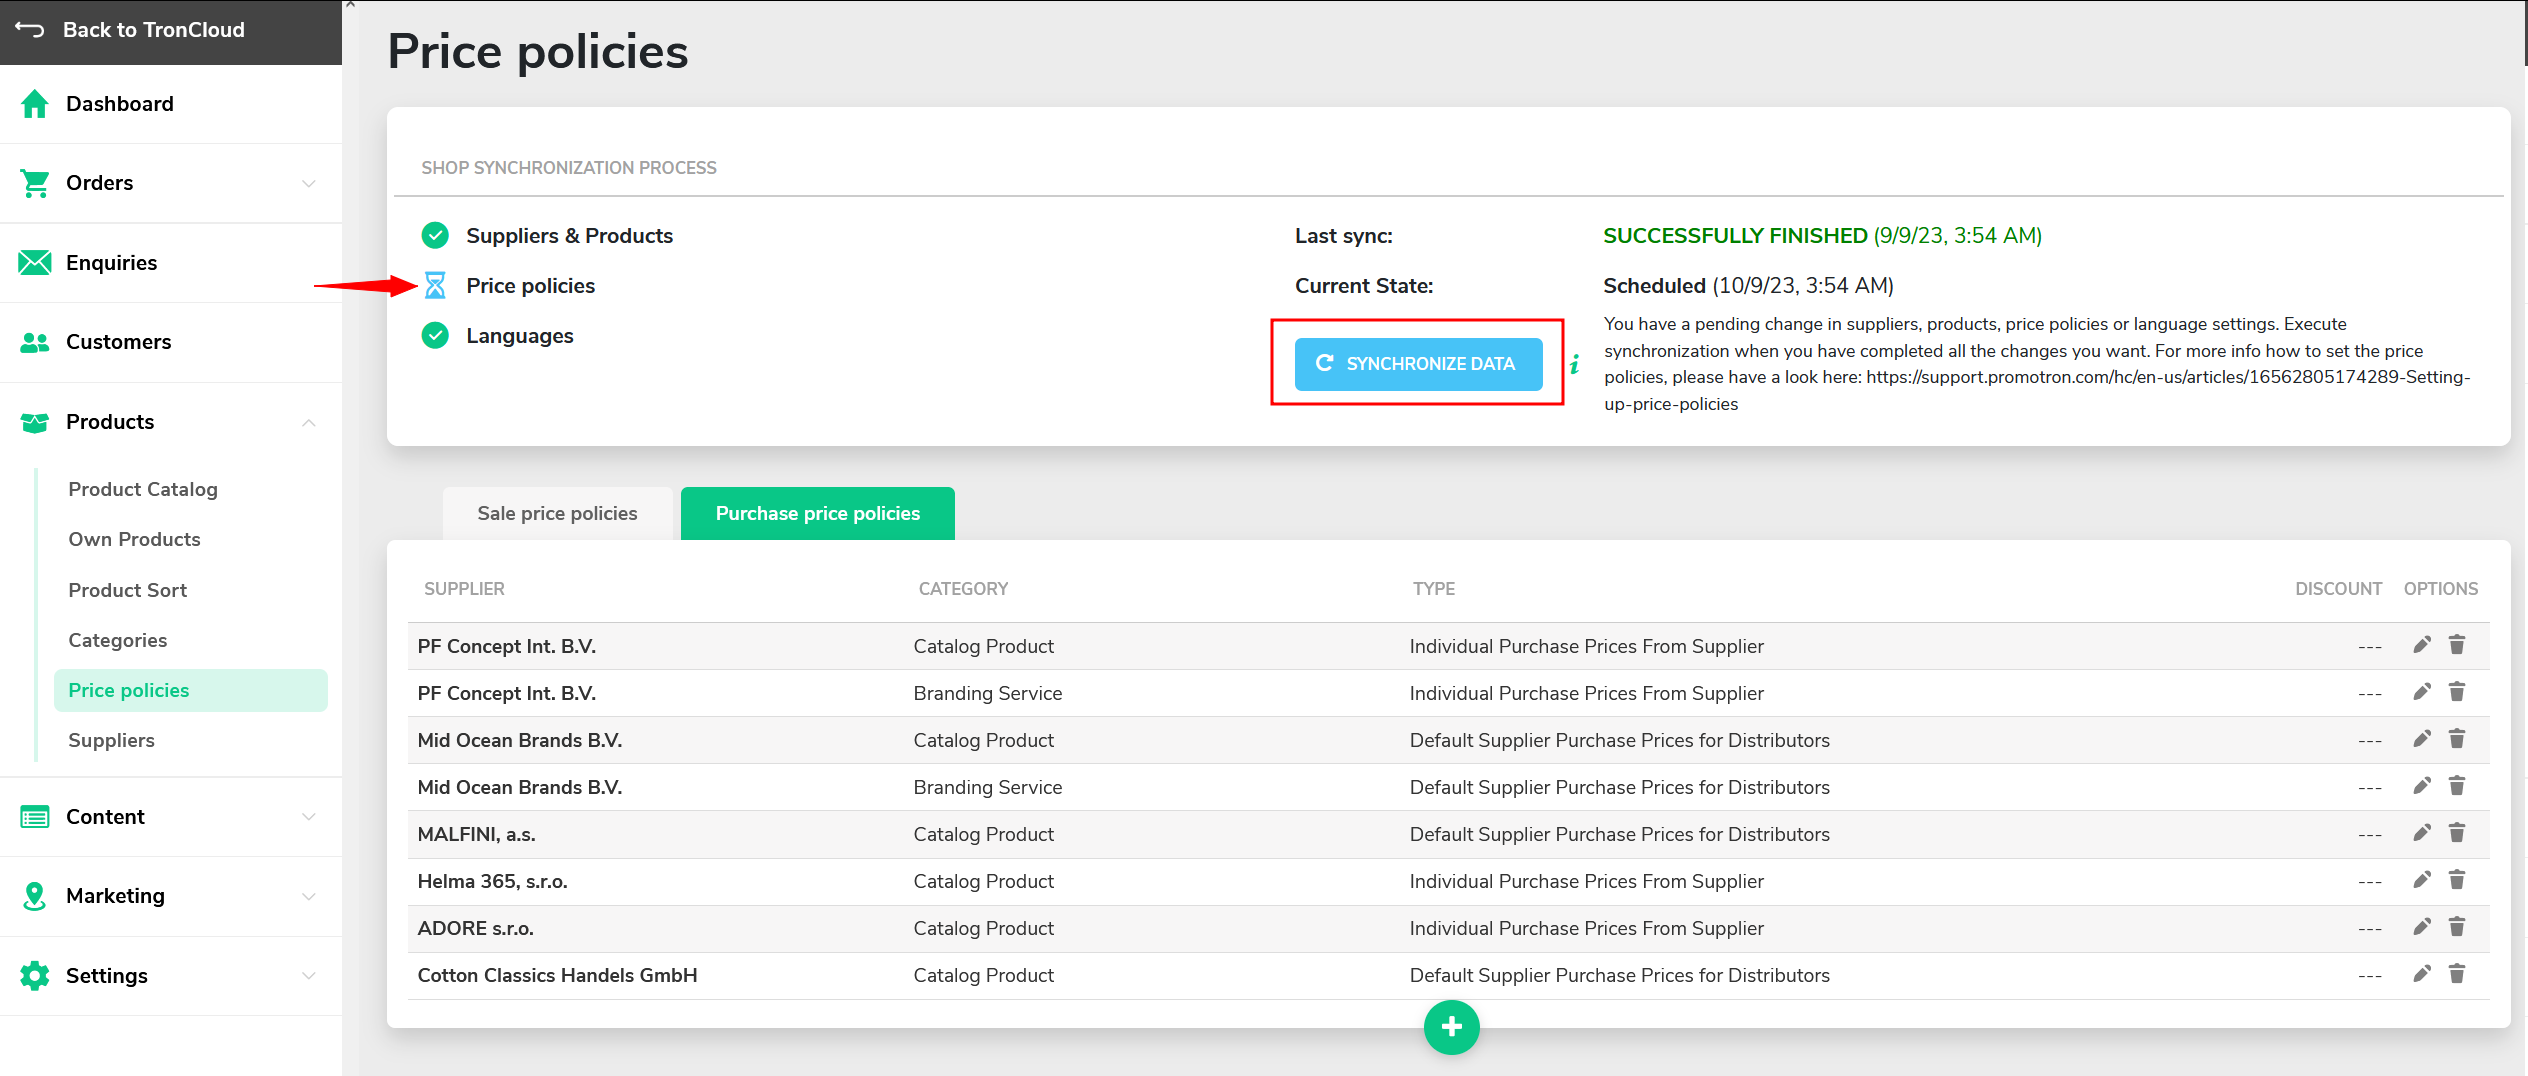Open Product Sort in sidebar

[127, 590]
